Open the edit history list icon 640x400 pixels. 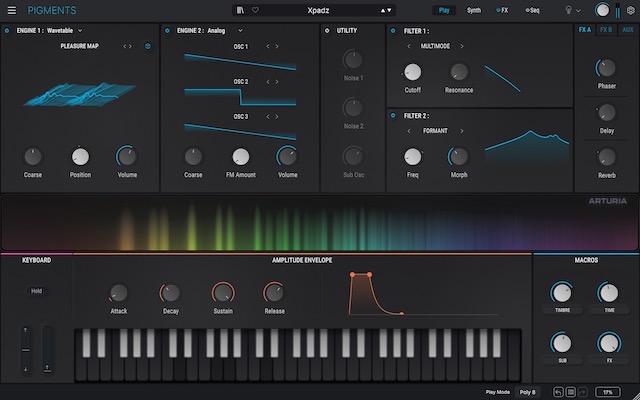[570, 392]
